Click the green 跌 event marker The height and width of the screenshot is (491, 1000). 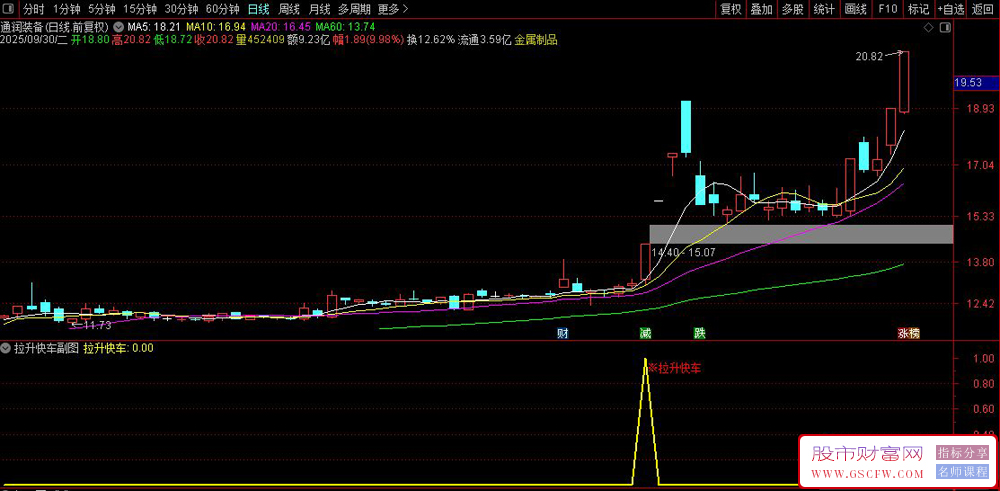[x=700, y=333]
